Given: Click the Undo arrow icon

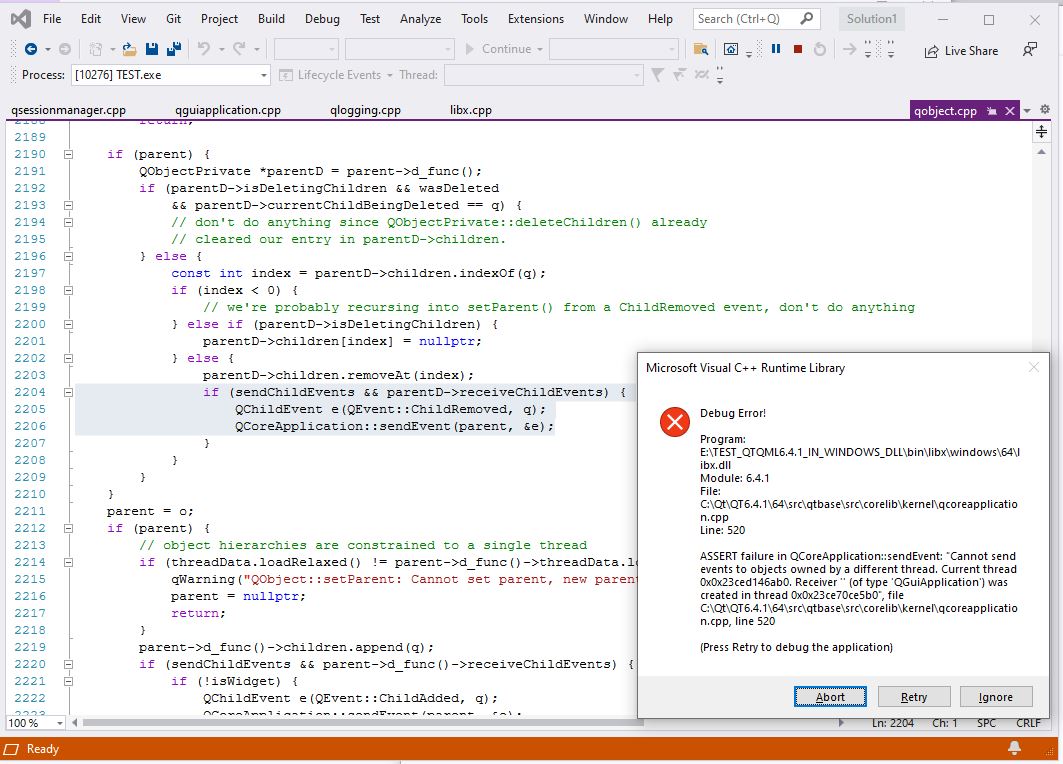Looking at the screenshot, I should [204, 48].
